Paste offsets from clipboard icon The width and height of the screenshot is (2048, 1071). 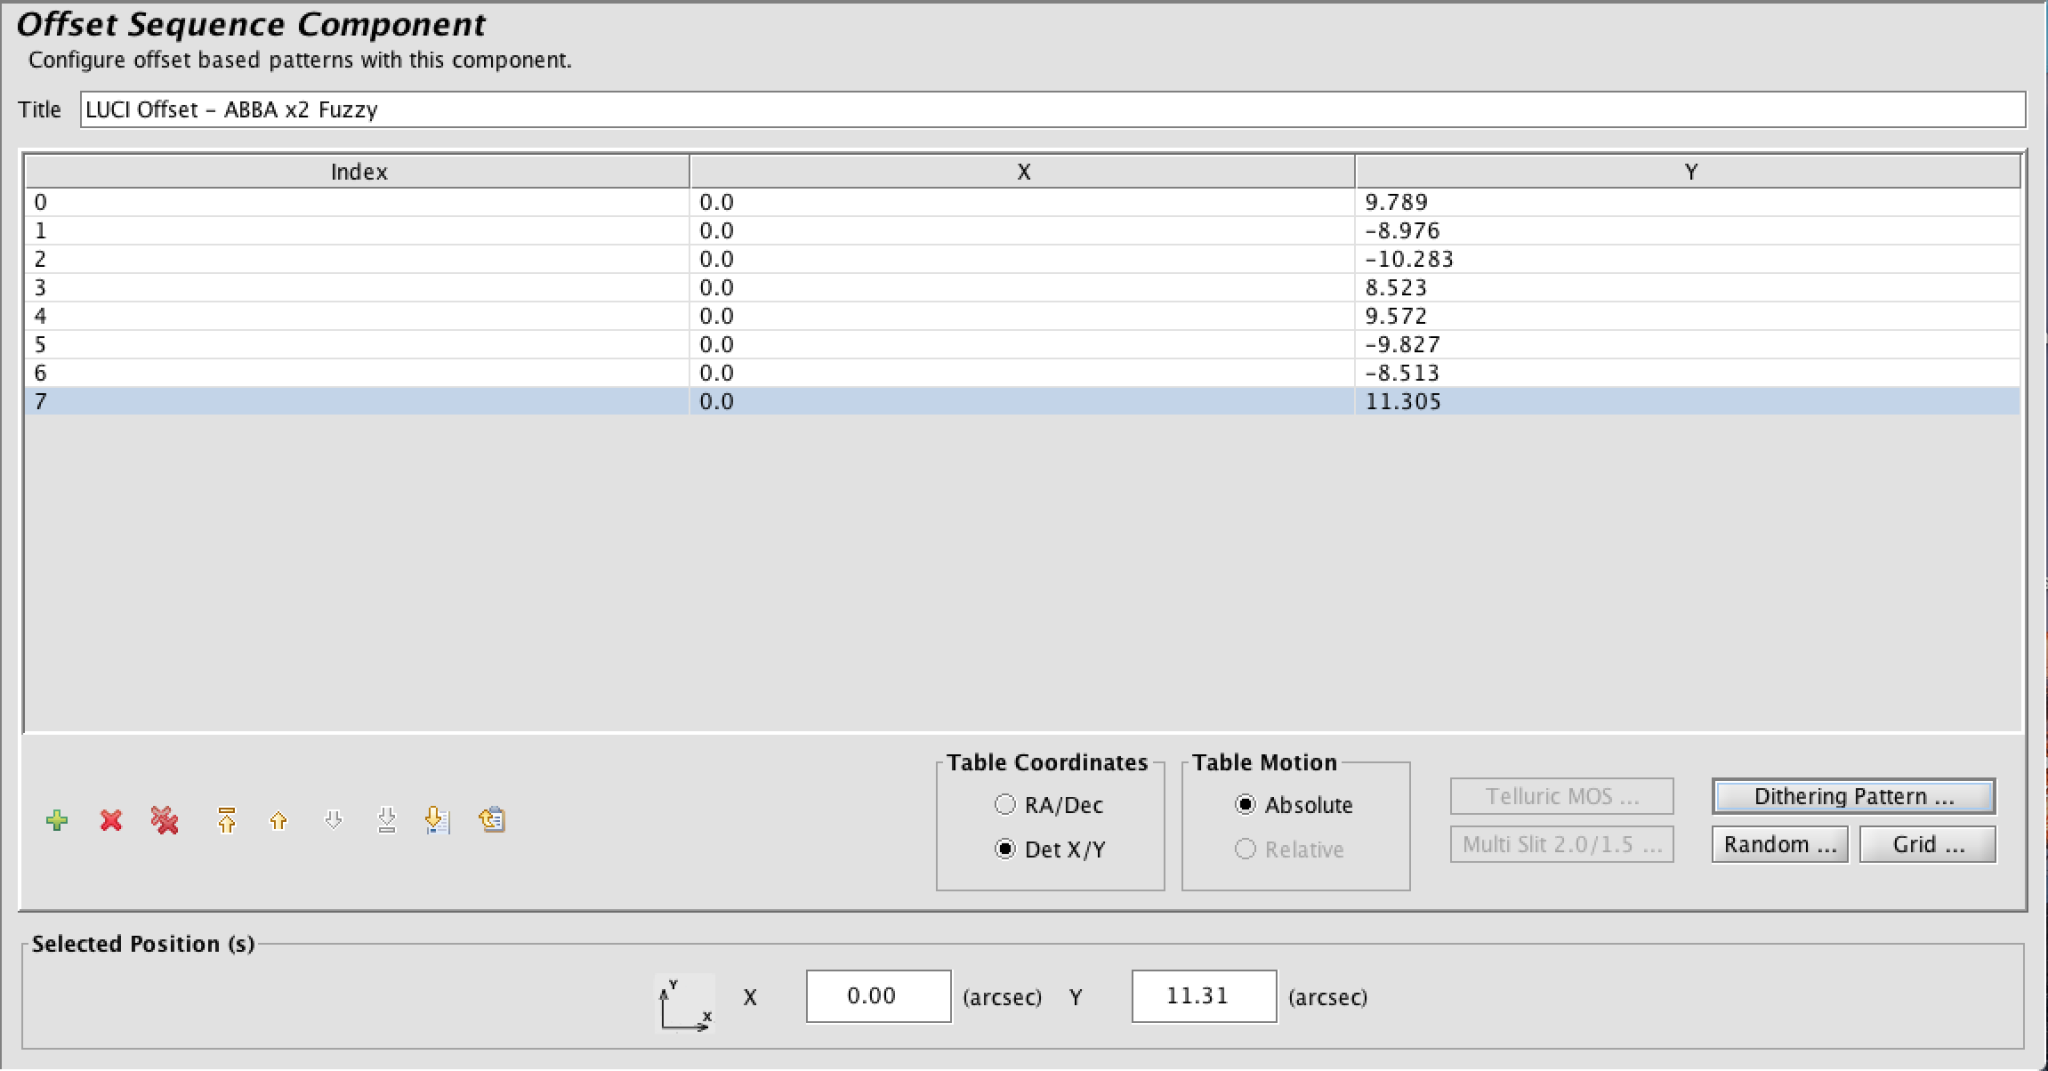(x=491, y=821)
